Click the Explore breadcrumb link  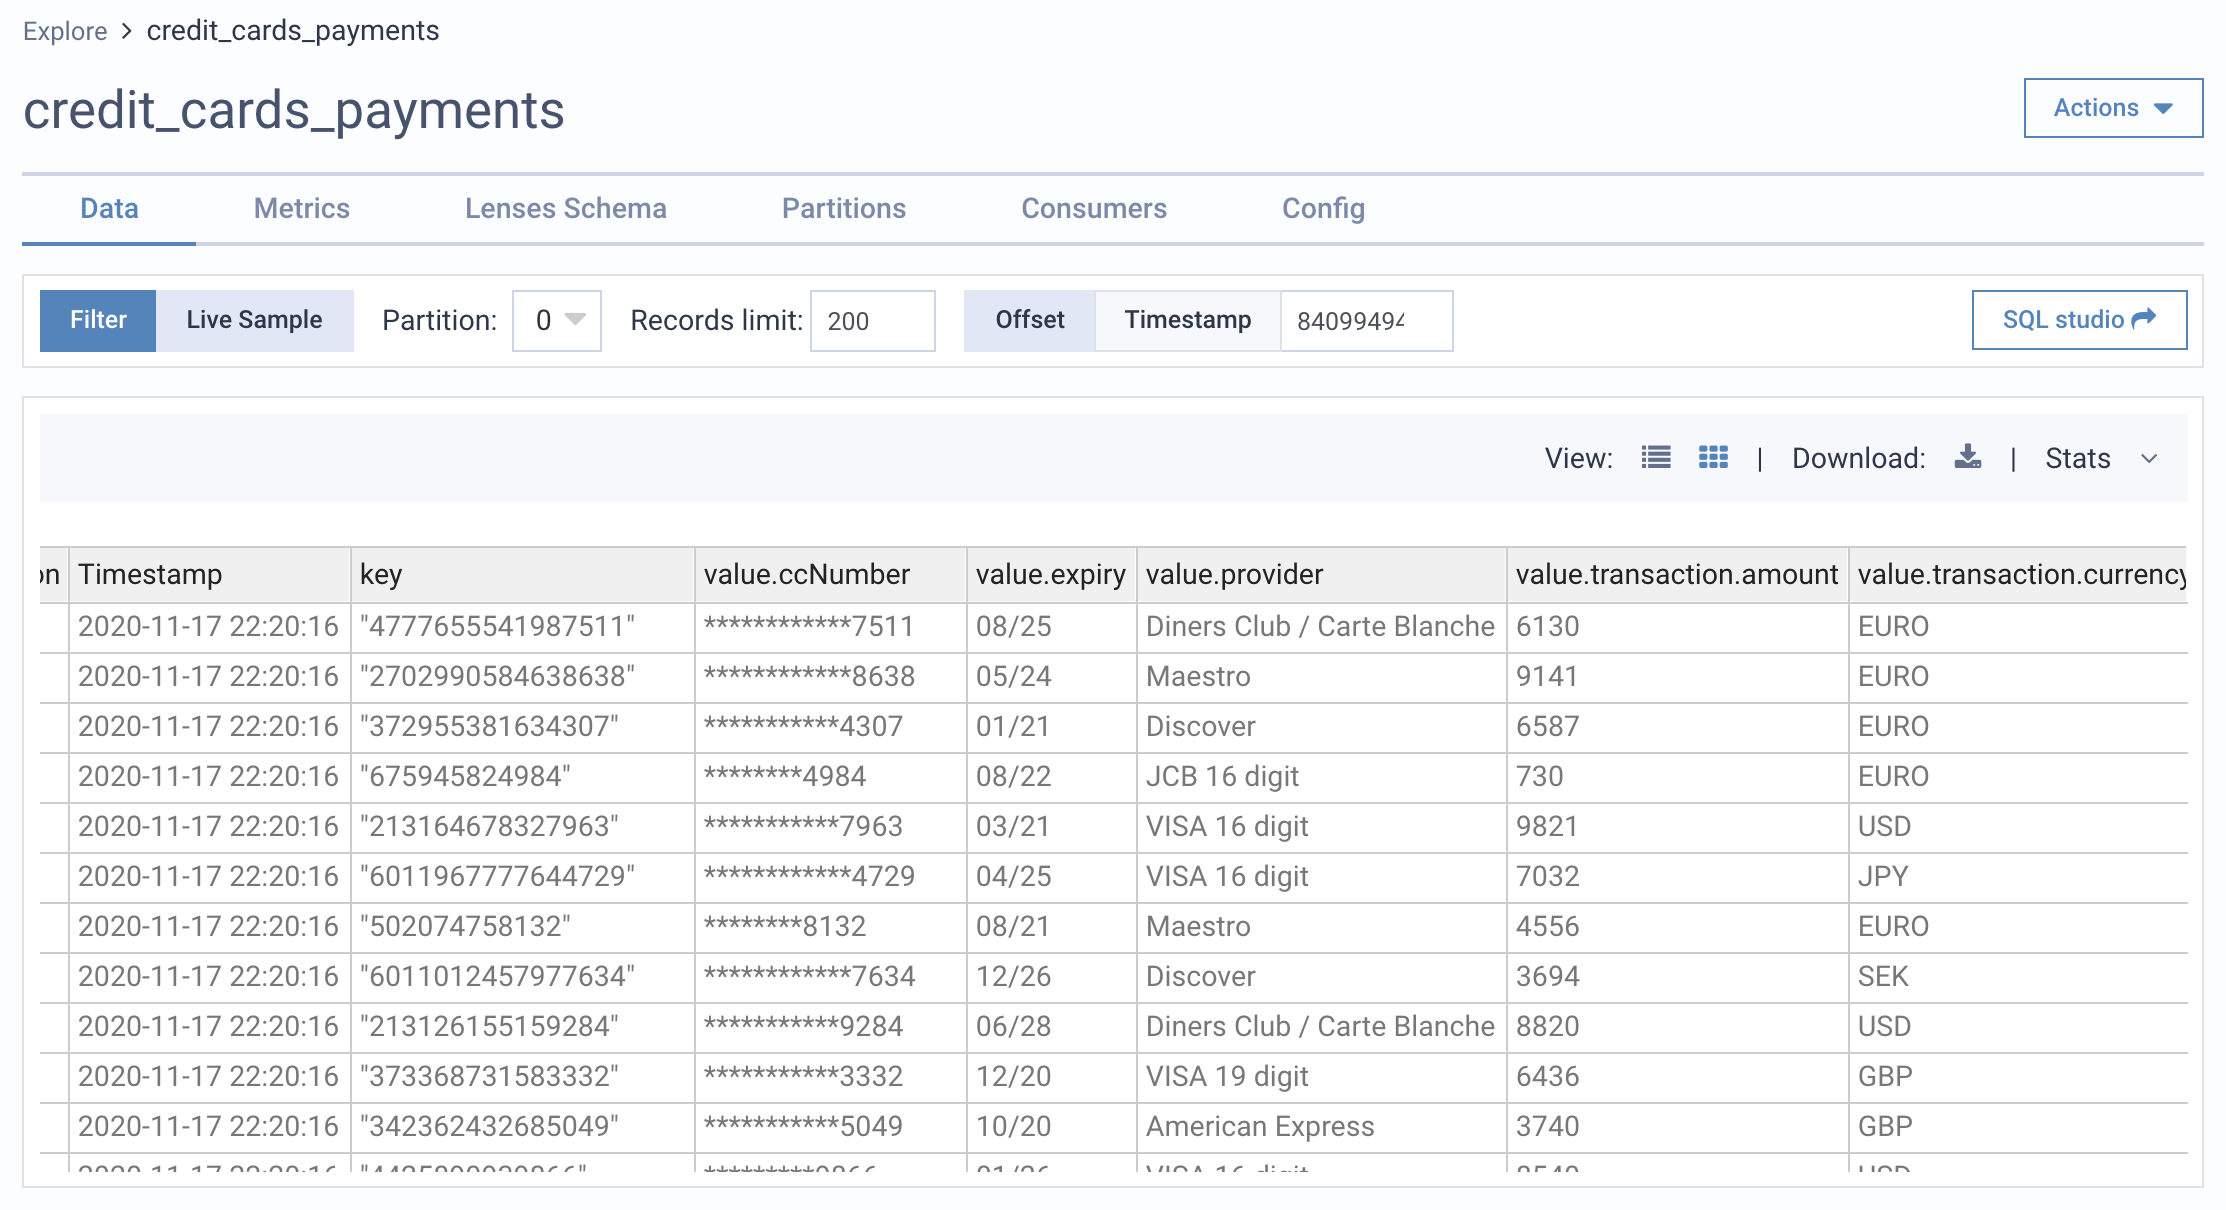click(65, 31)
